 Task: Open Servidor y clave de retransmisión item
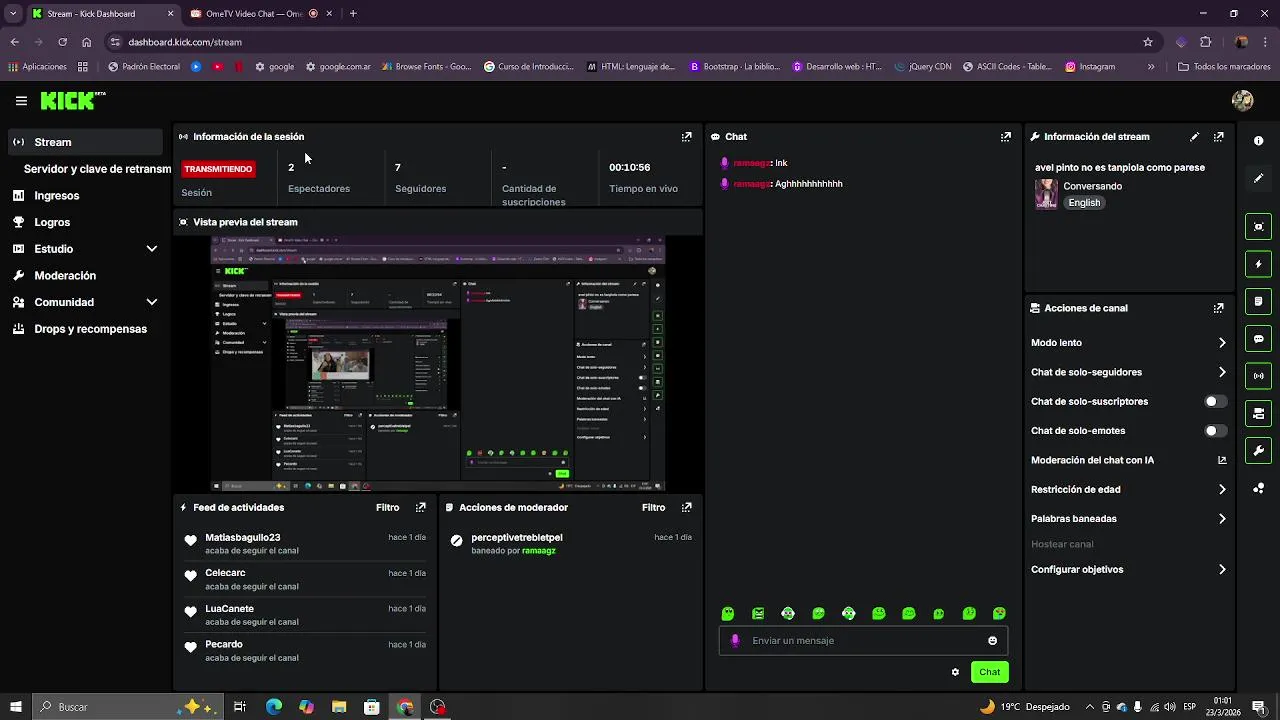[x=97, y=169]
